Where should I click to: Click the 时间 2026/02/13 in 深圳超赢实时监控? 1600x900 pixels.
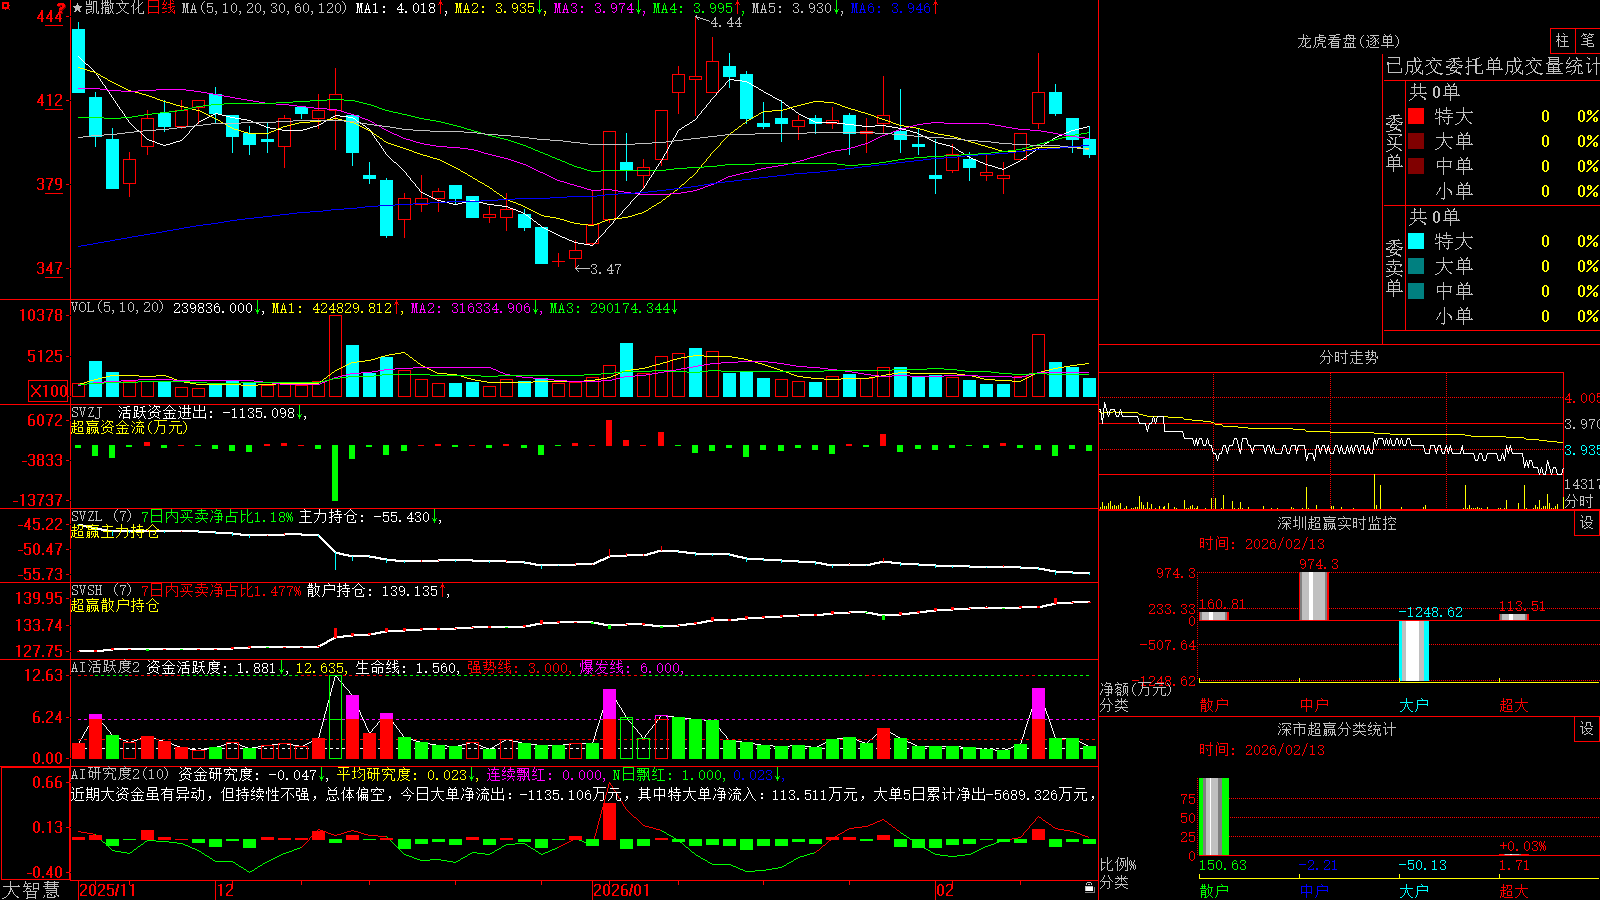click(x=1261, y=544)
